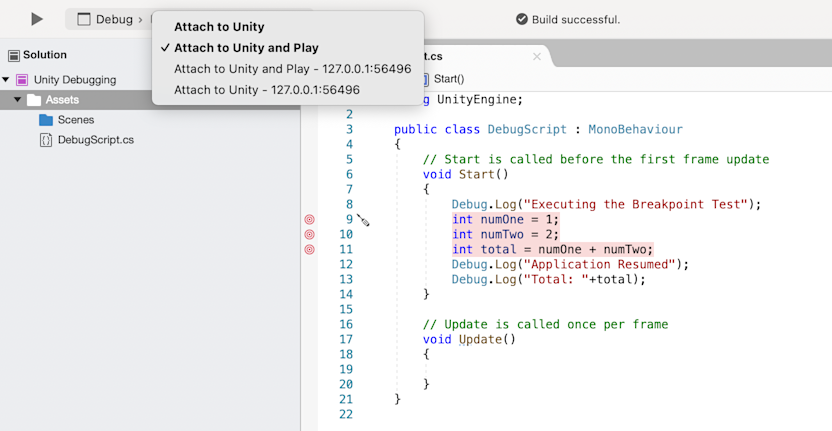Image resolution: width=832 pixels, height=431 pixels.
Task: Start debugging with the Play button
Action: (x=37, y=20)
